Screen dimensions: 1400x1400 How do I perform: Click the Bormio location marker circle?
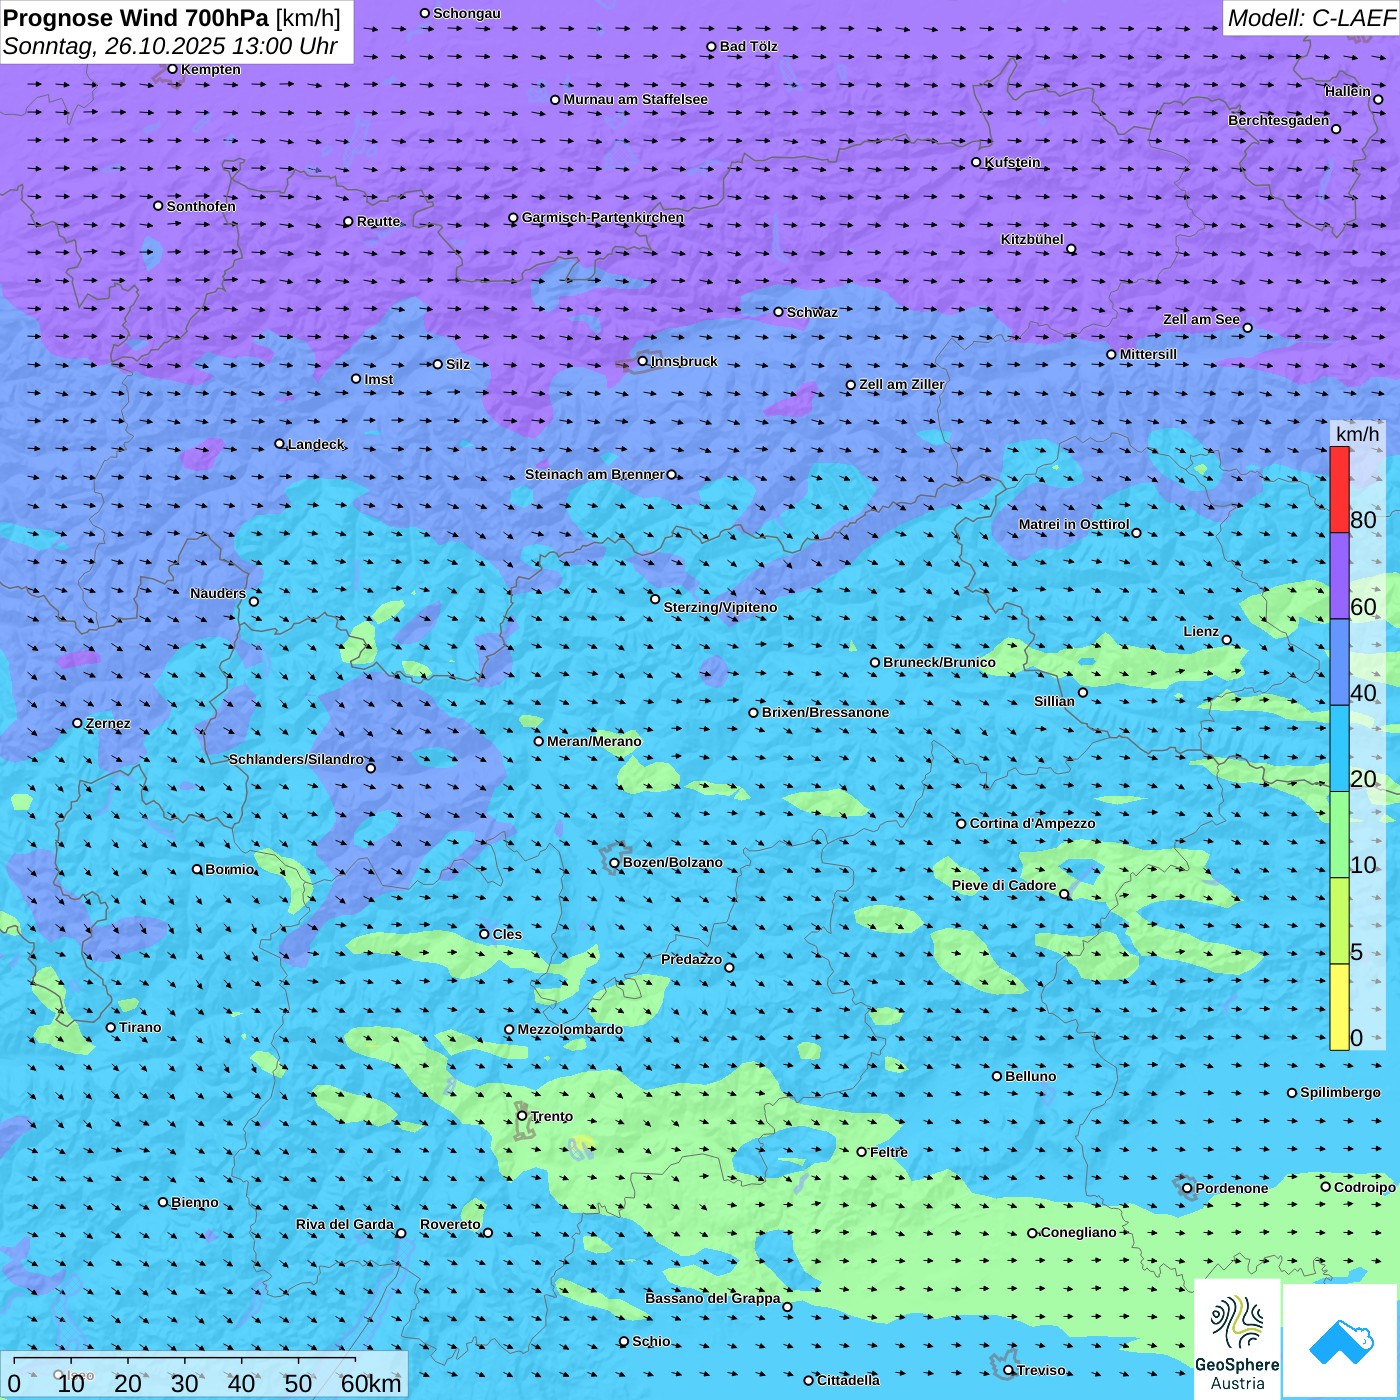pyautogui.click(x=197, y=869)
